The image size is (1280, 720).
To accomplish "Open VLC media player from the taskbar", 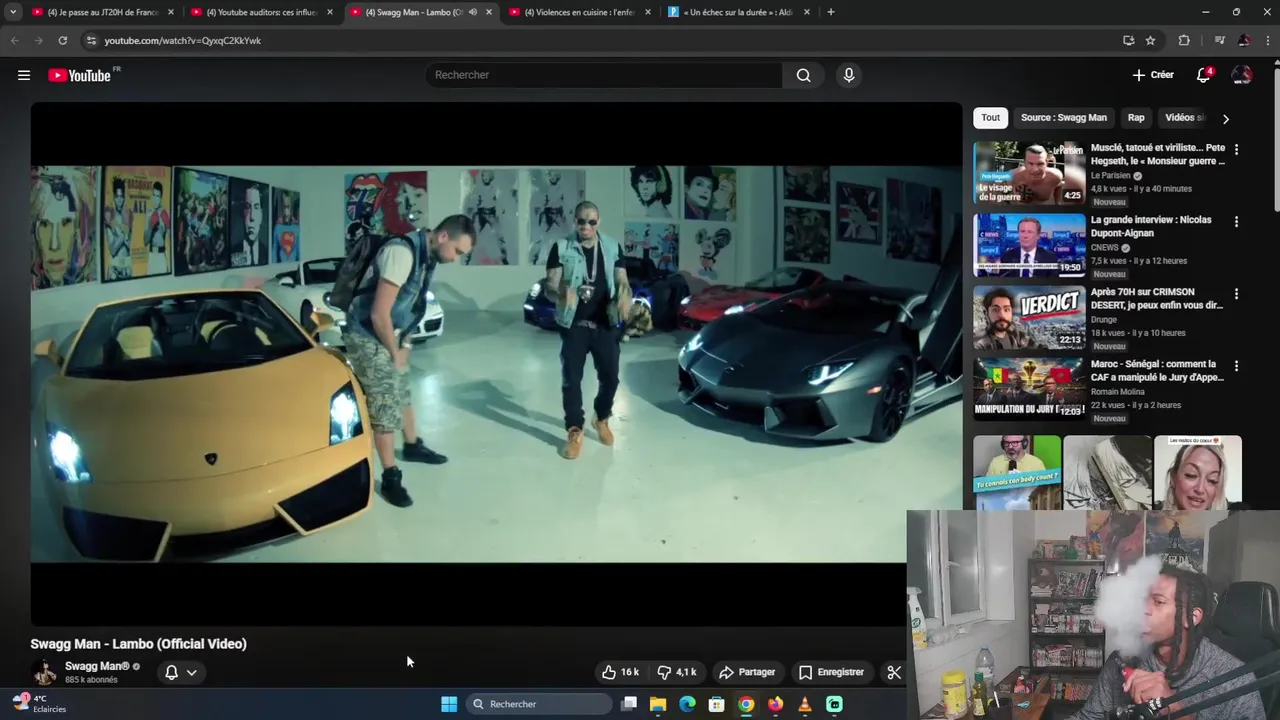I will click(x=805, y=704).
